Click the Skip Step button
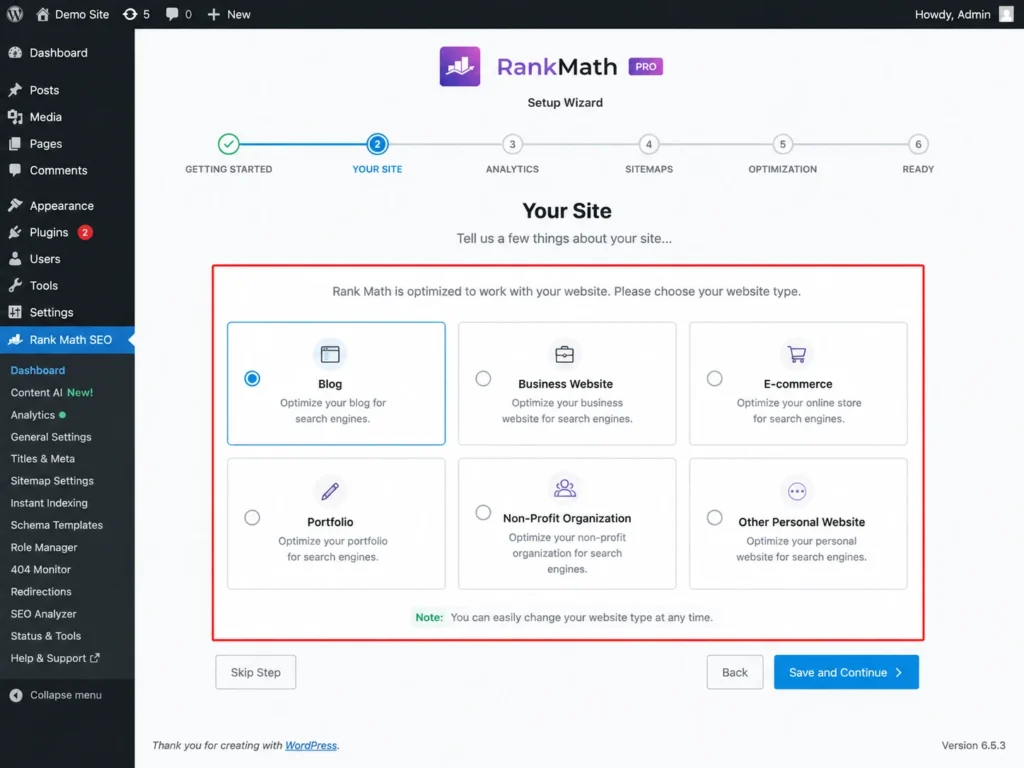The image size is (1024, 768). (x=255, y=672)
